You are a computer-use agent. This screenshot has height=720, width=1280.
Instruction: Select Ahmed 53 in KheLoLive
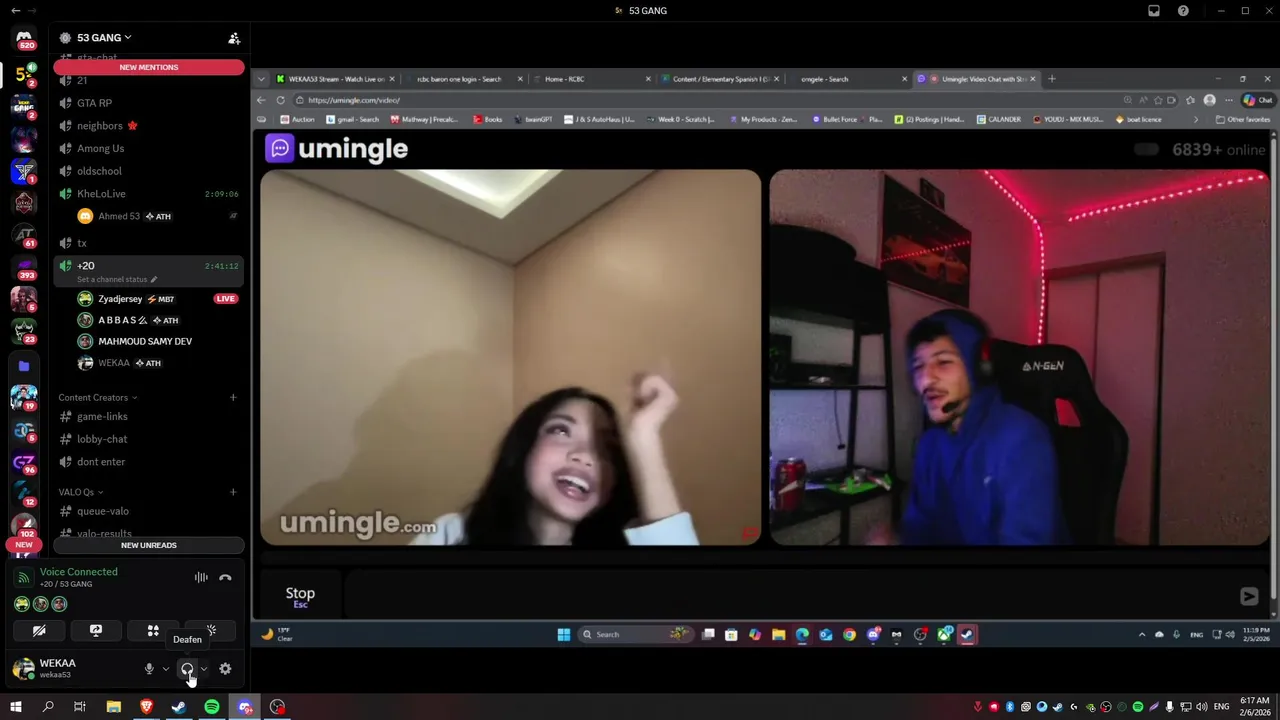[x=158, y=216]
